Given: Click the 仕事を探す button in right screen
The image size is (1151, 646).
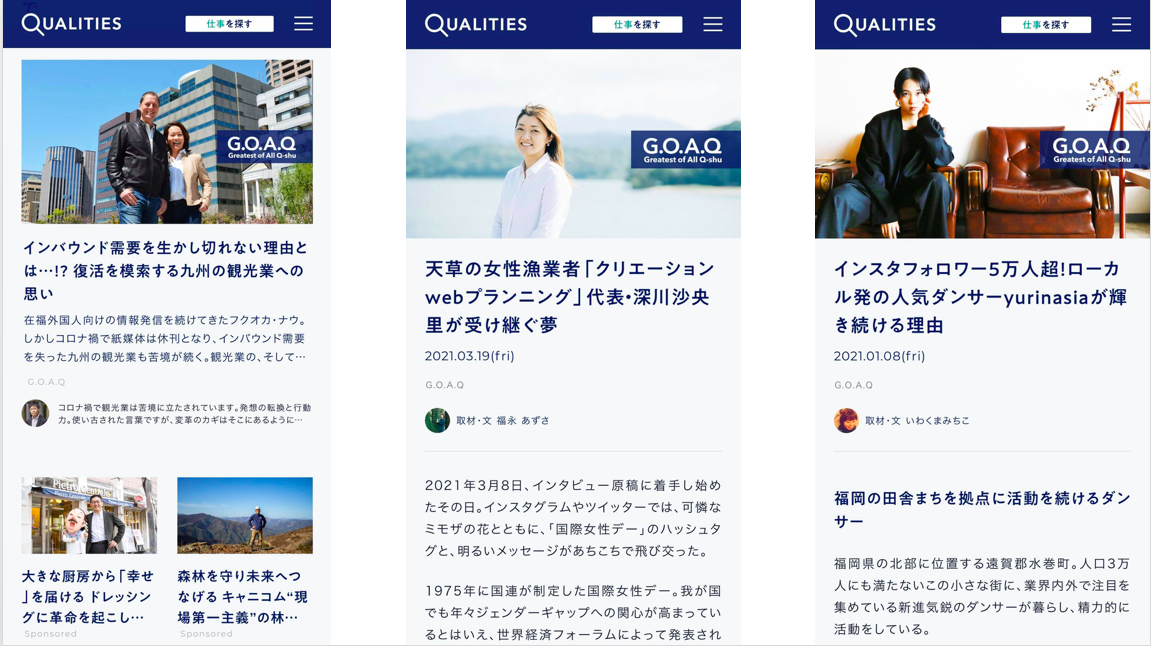Looking at the screenshot, I should tap(1046, 24).
